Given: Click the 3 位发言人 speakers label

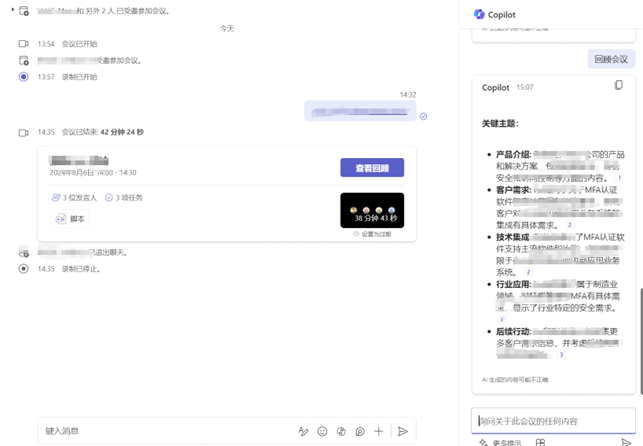Looking at the screenshot, I should 74,198.
